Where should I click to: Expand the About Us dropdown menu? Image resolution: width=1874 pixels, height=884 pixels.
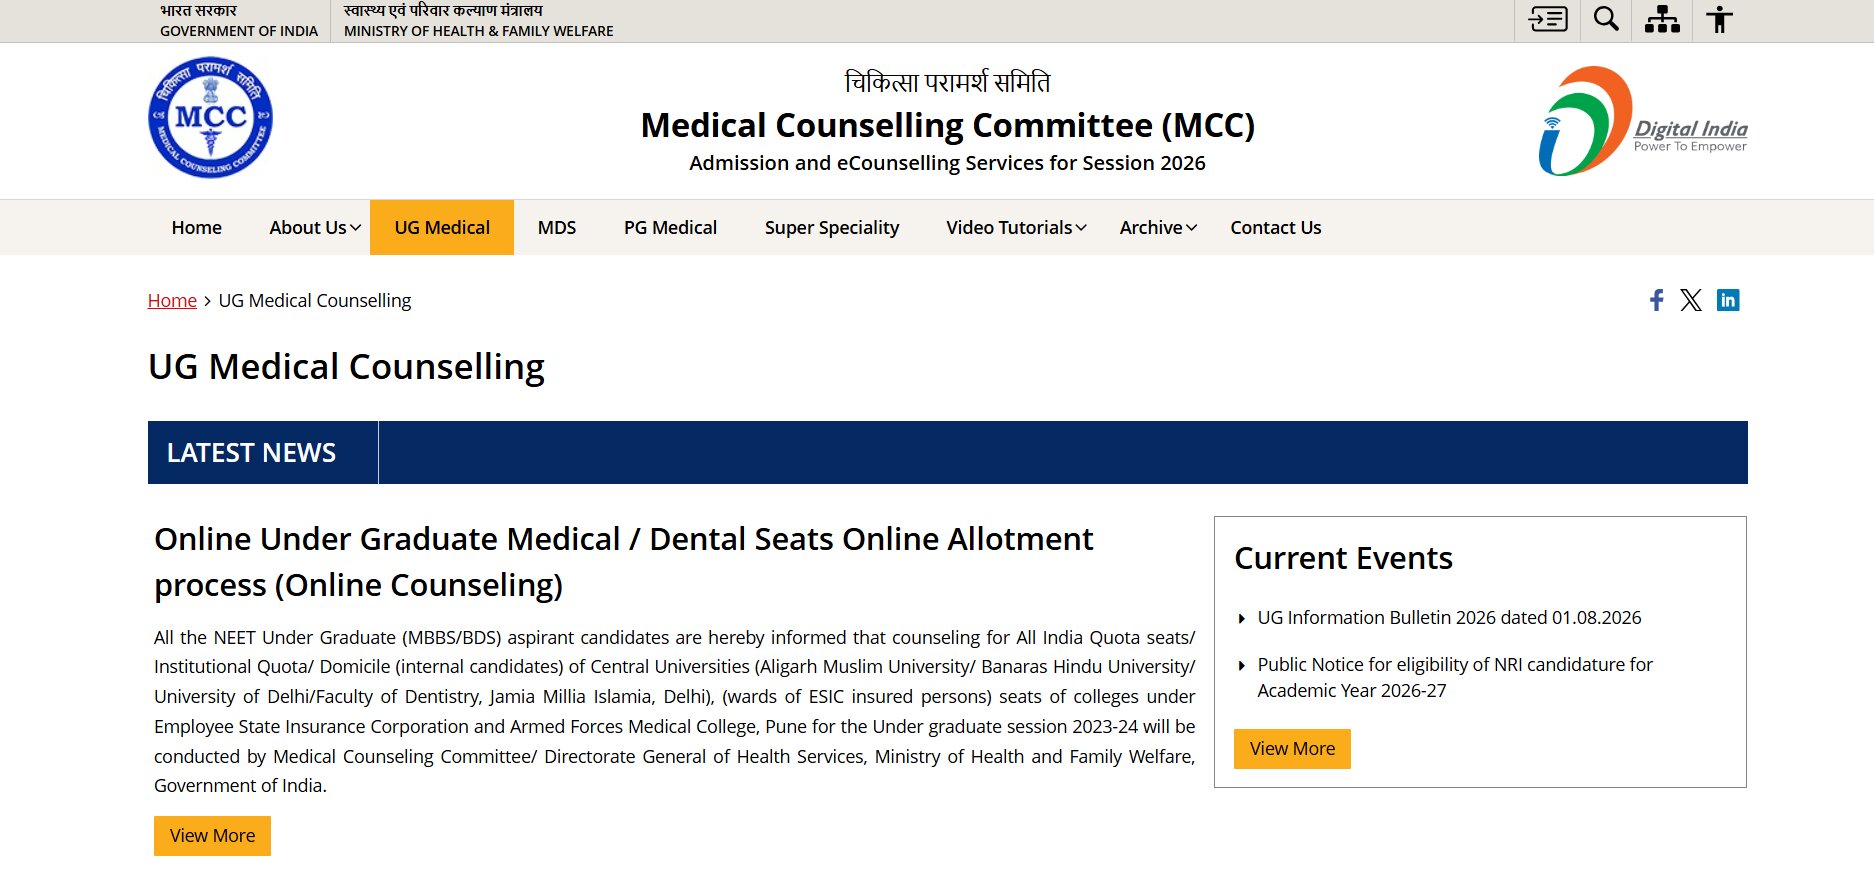[x=315, y=227]
